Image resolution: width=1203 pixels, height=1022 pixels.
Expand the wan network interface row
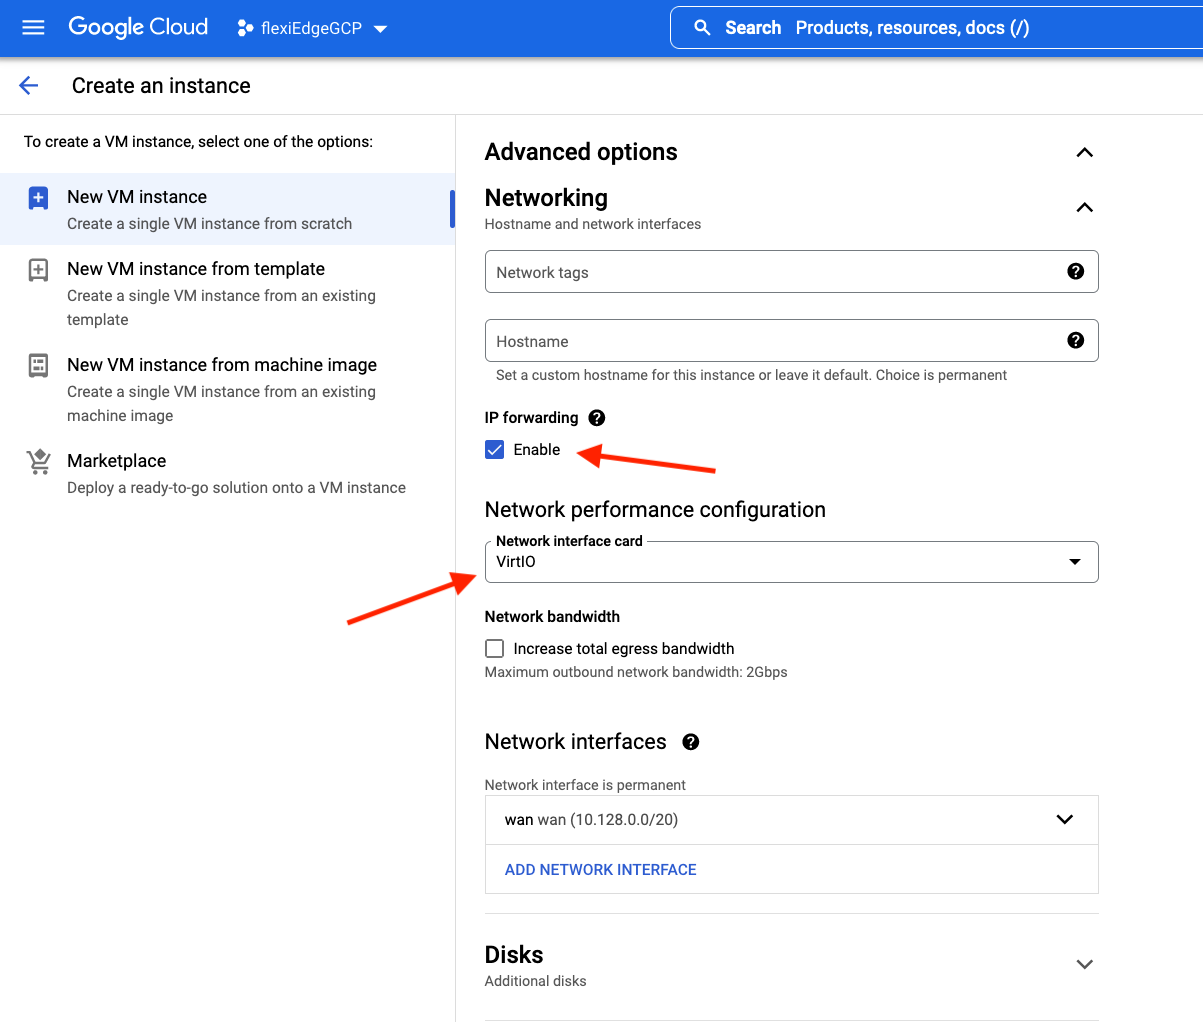[1064, 820]
